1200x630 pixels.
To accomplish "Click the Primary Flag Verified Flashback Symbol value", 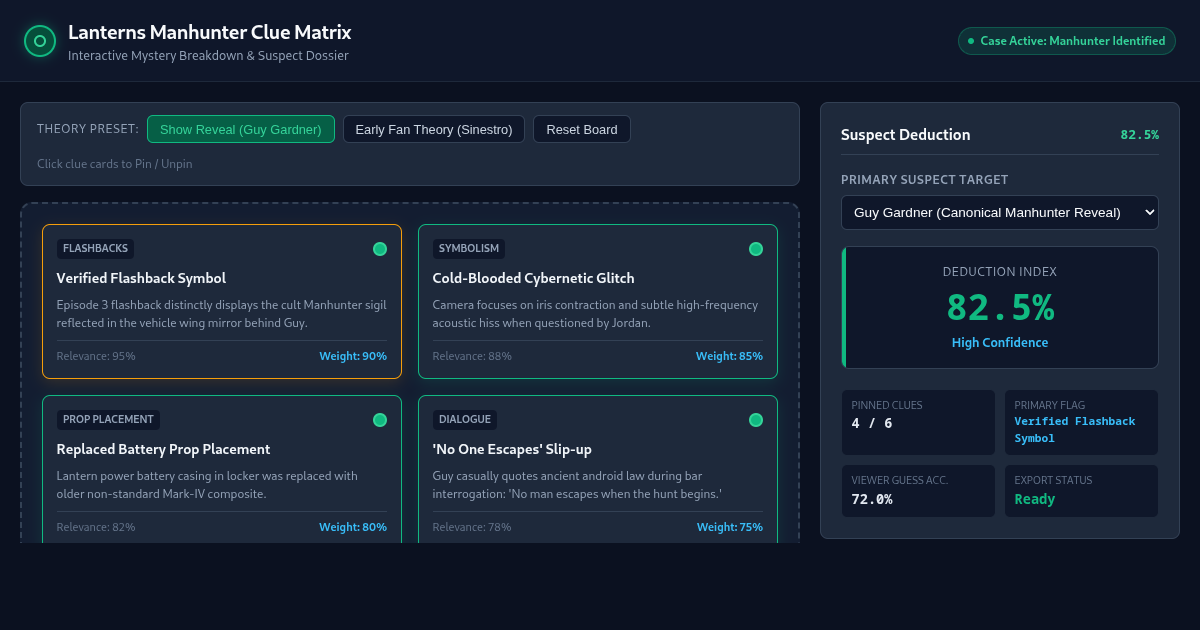I will coord(1075,430).
